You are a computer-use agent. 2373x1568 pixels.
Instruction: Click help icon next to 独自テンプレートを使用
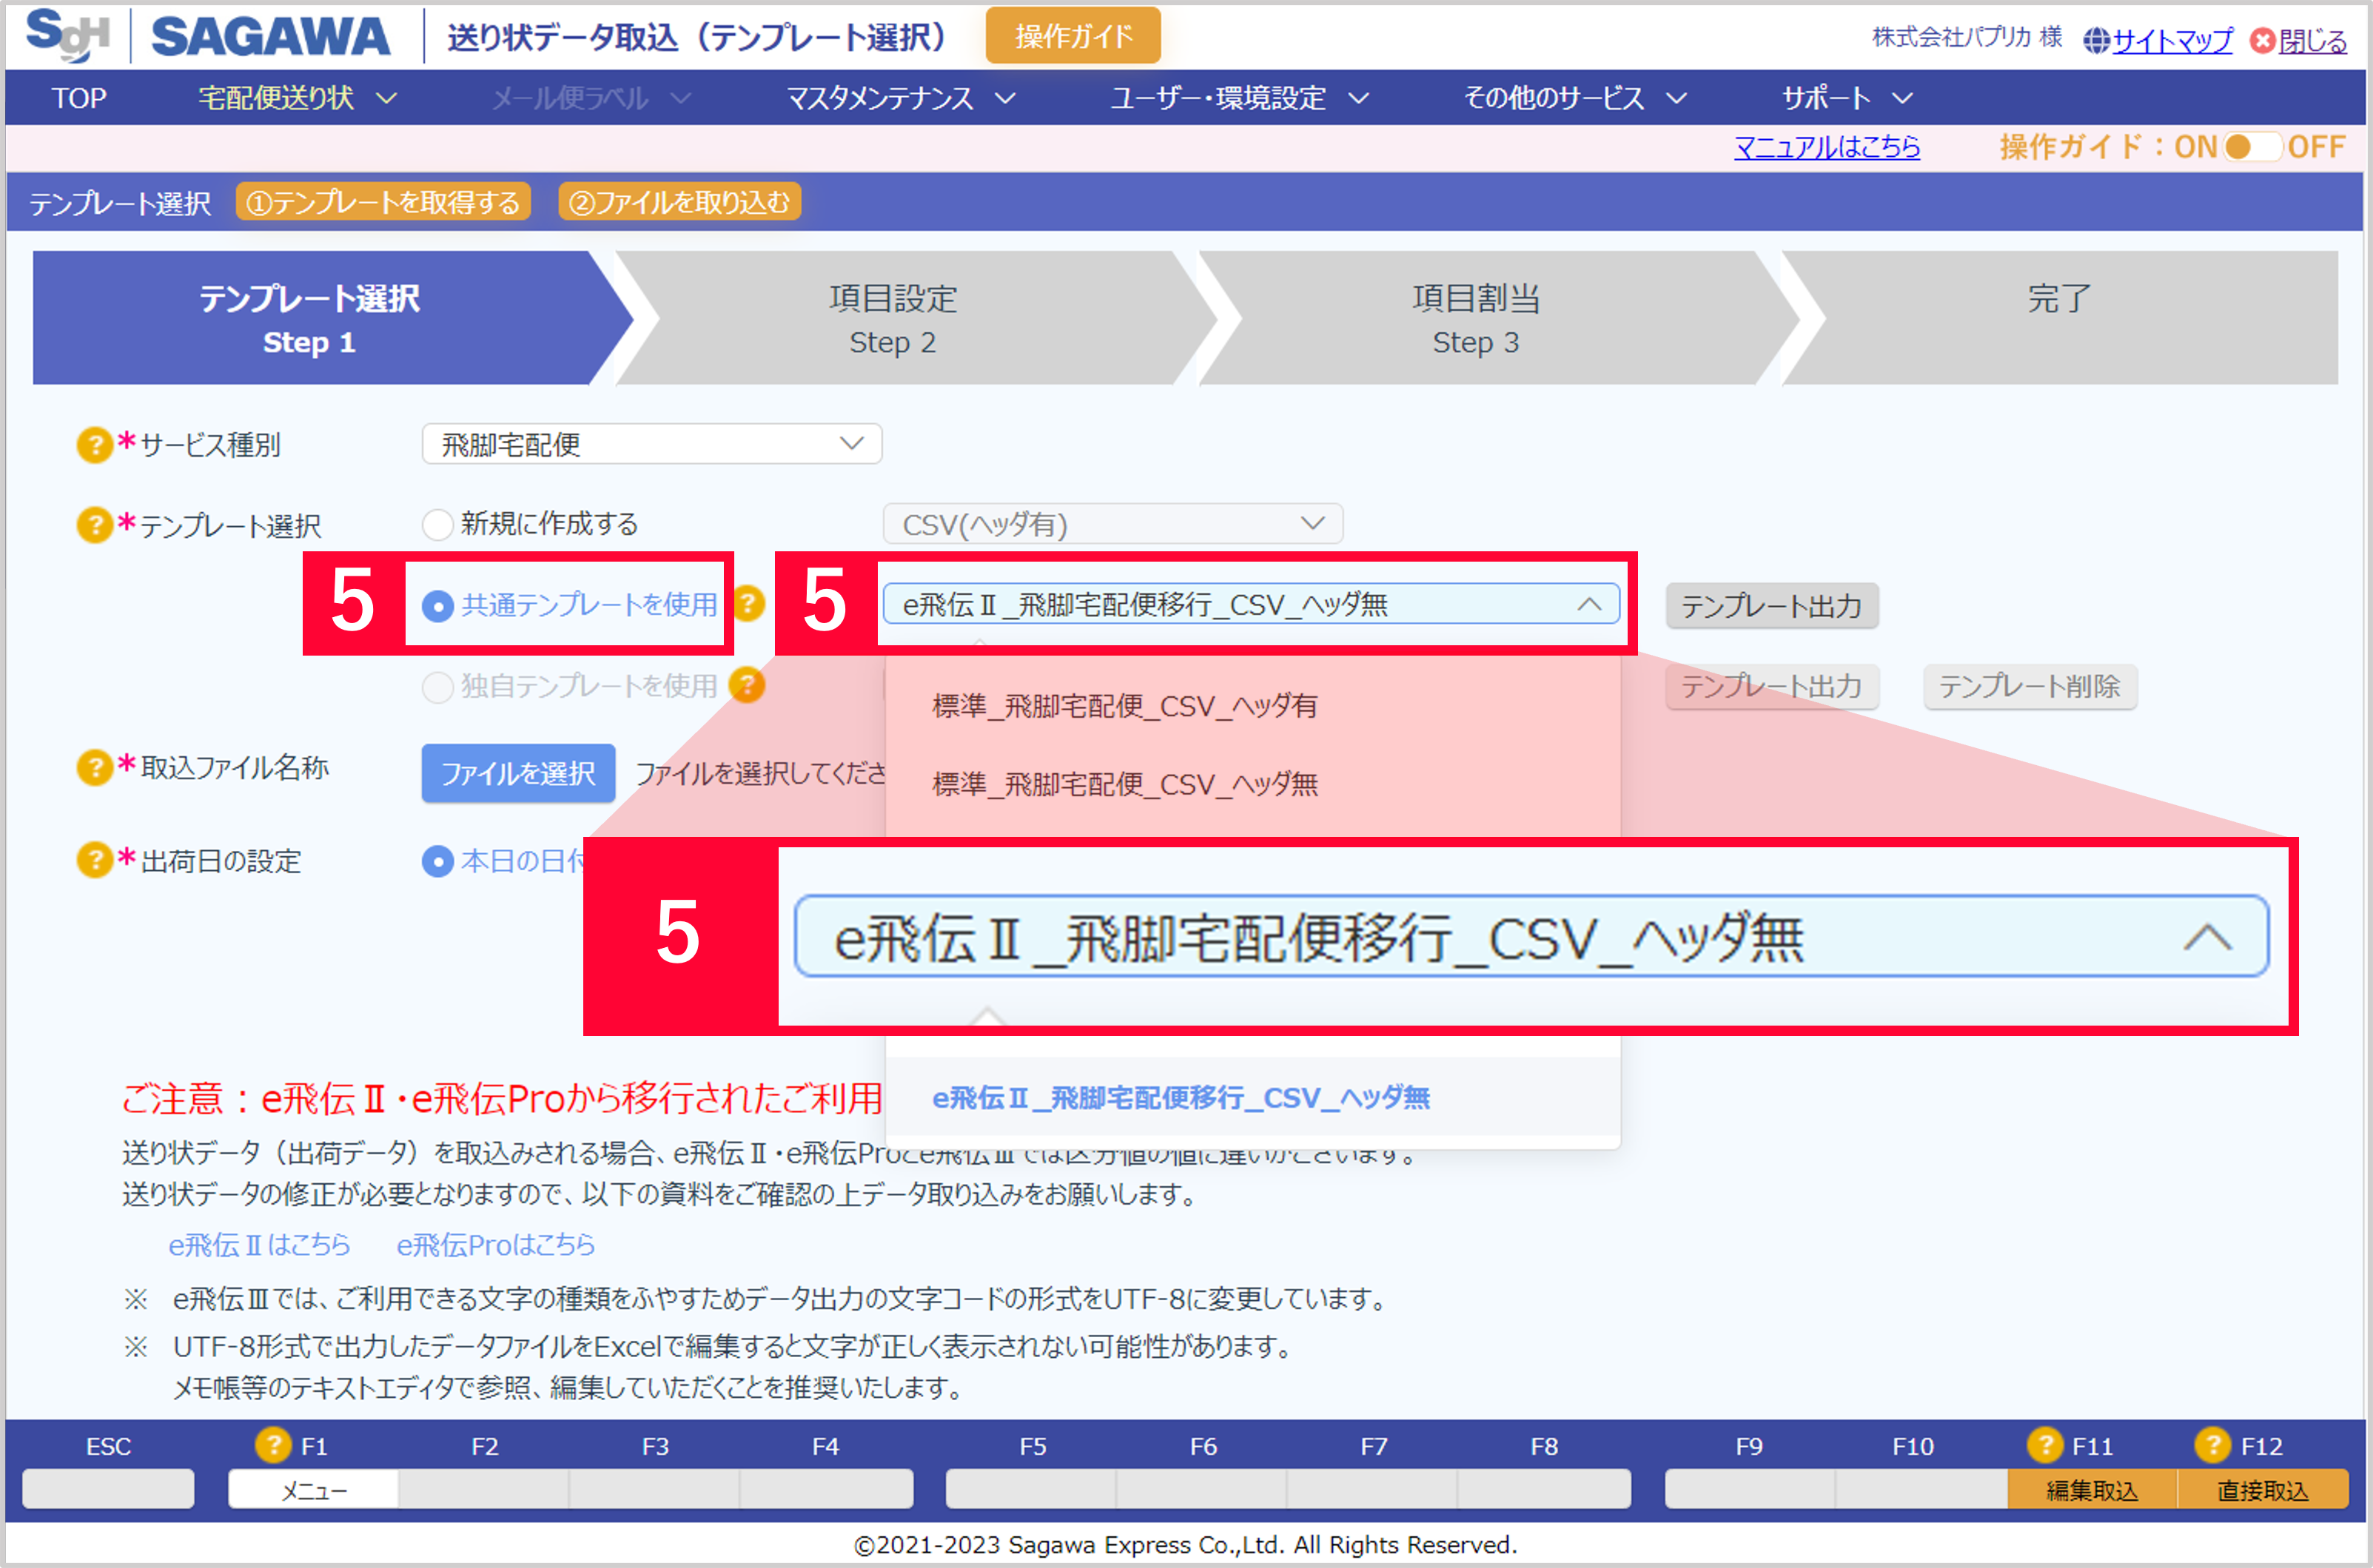746,686
